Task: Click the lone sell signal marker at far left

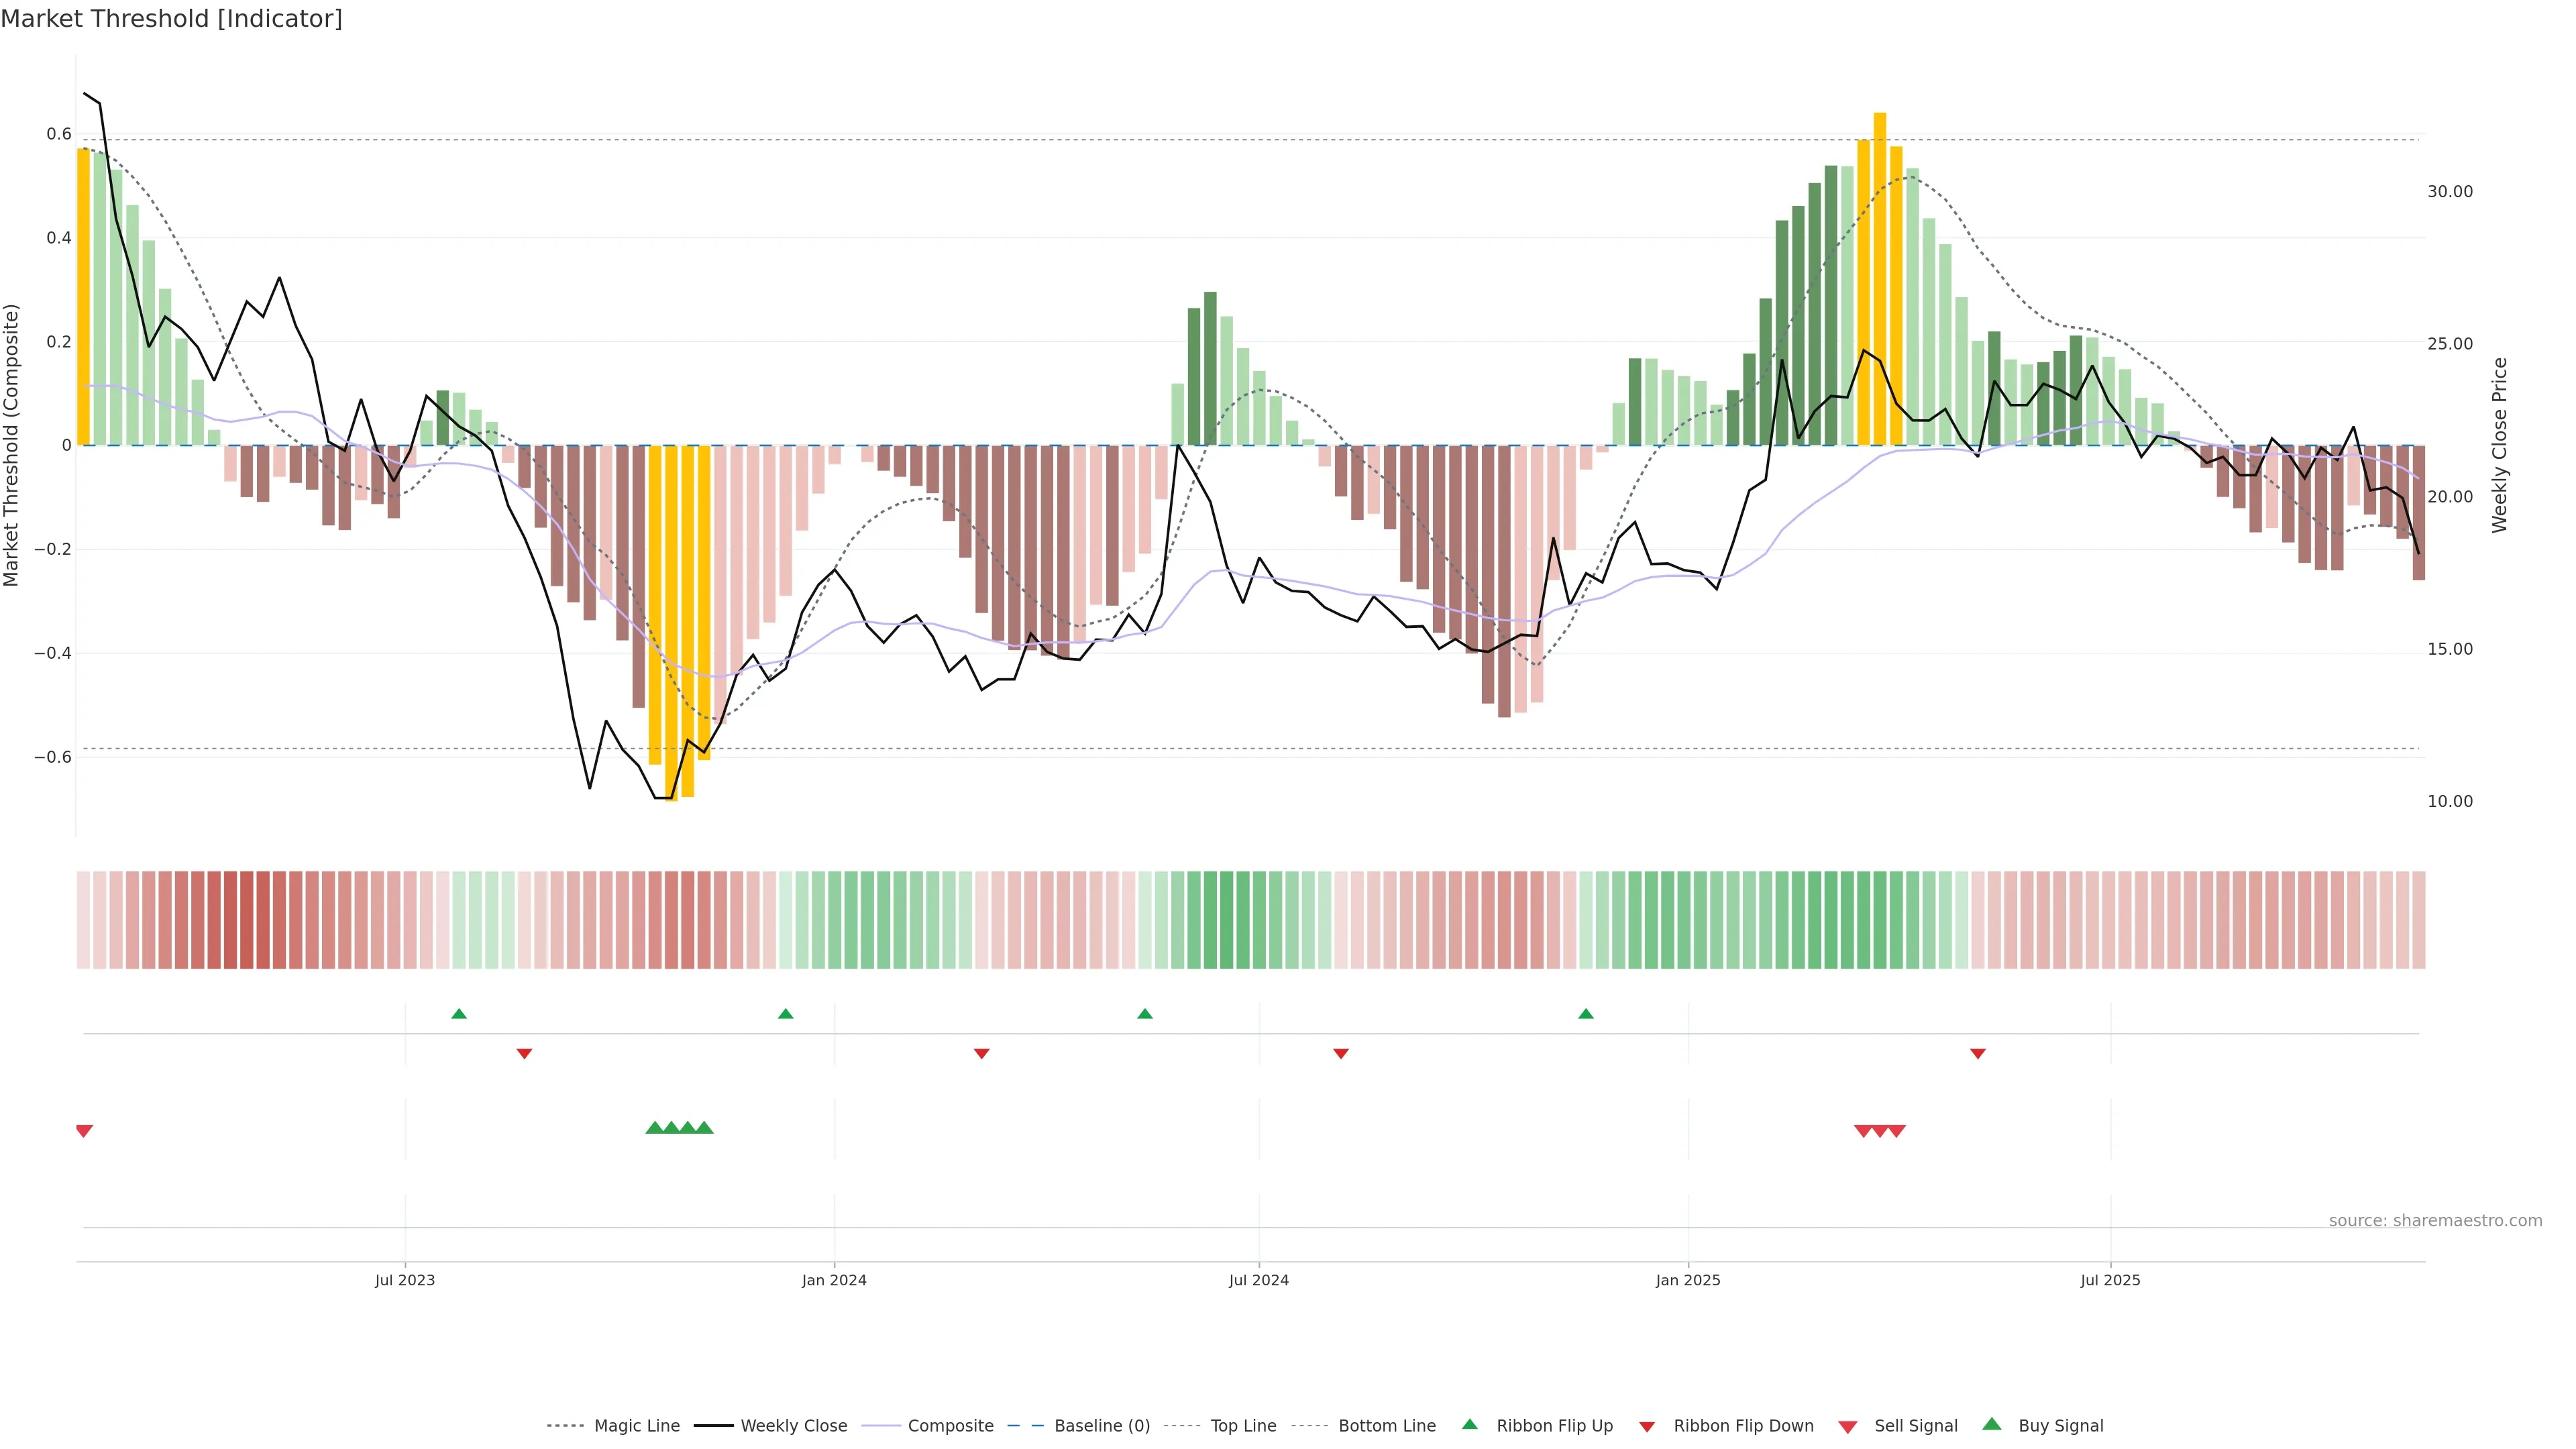Action: click(84, 1131)
